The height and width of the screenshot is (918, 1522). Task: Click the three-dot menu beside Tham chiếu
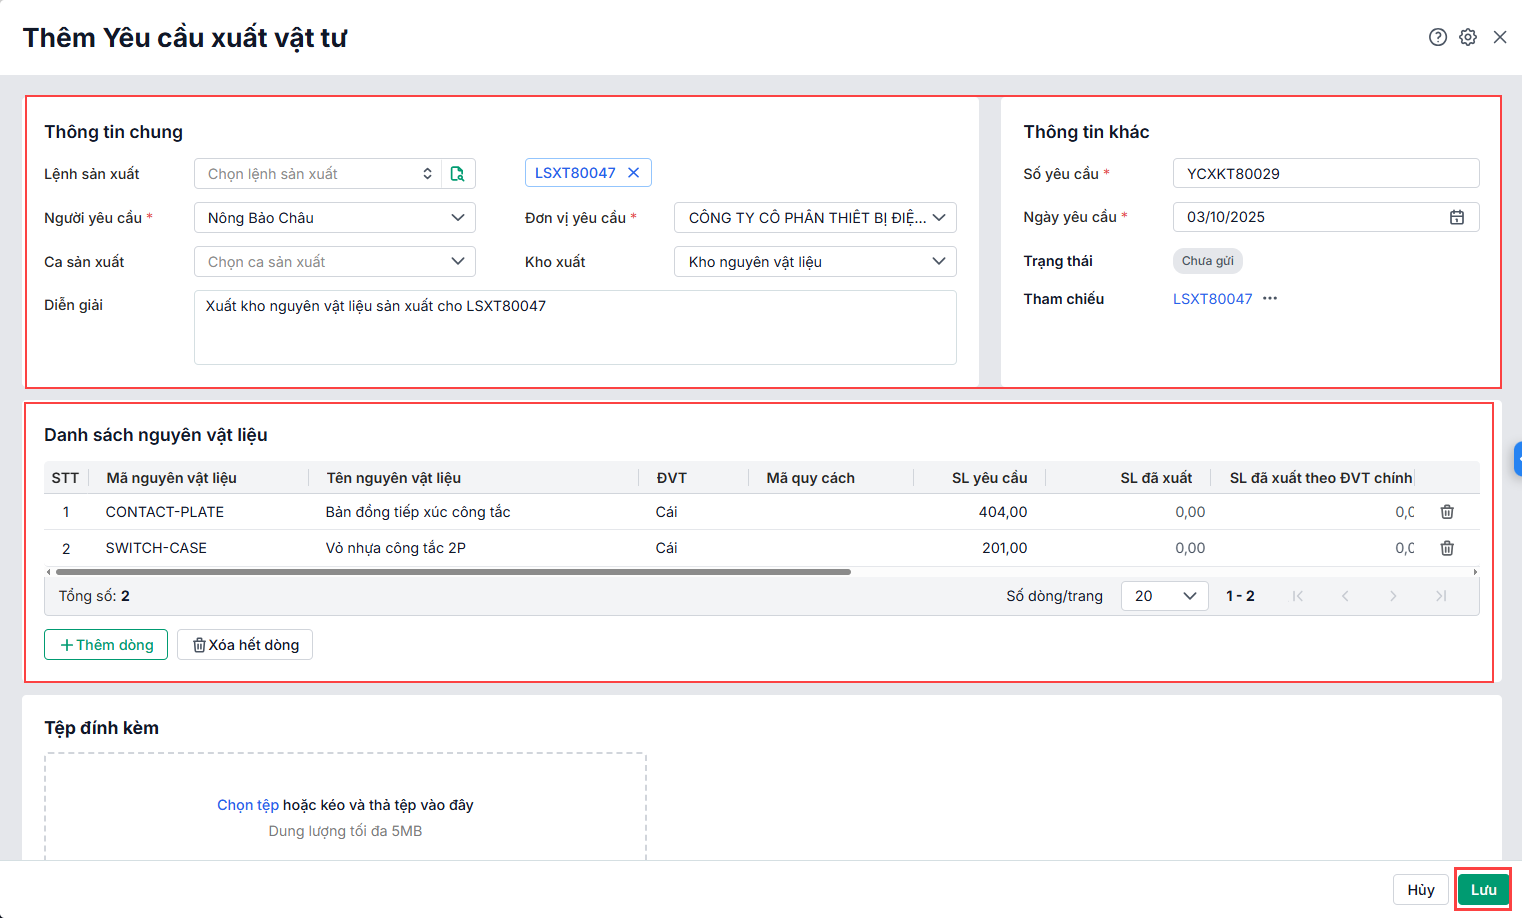[x=1270, y=299]
